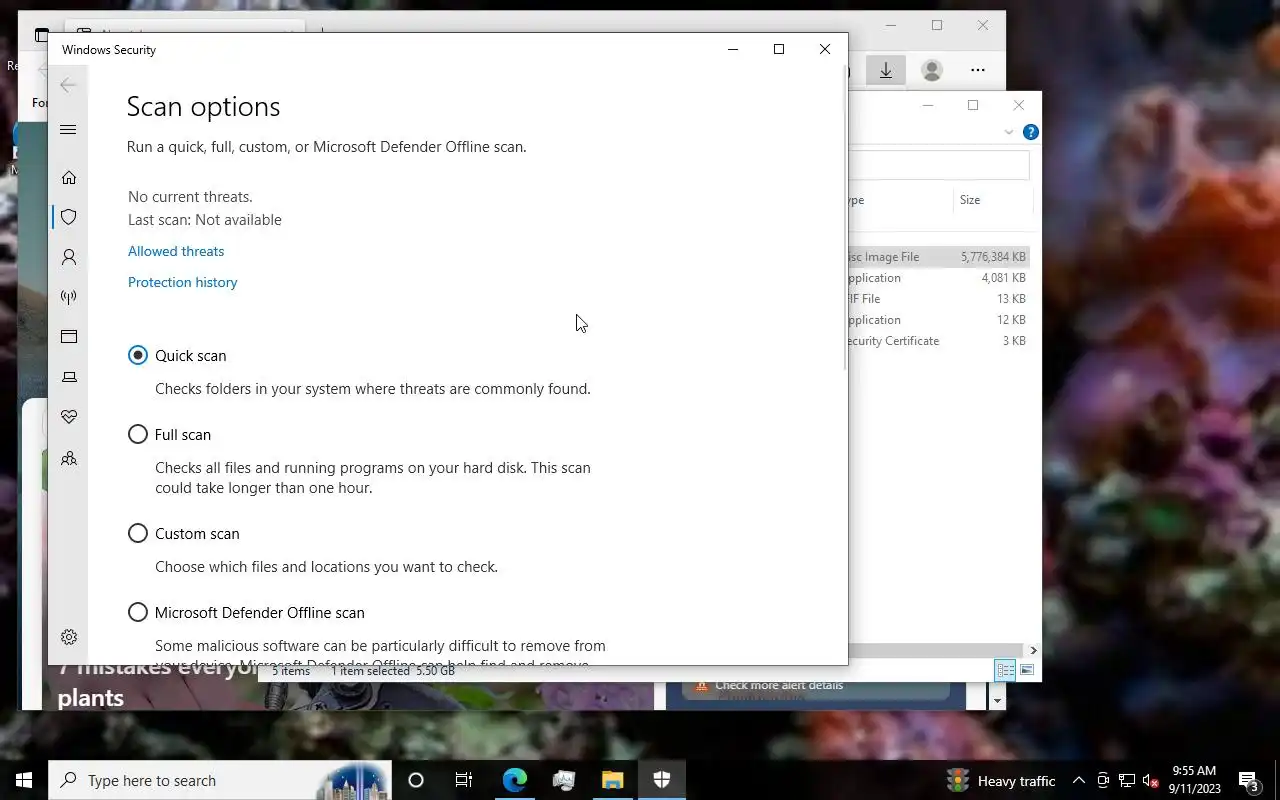Click the File Explorer help question mark icon
Viewport: 1280px width, 800px height.
coord(1031,132)
